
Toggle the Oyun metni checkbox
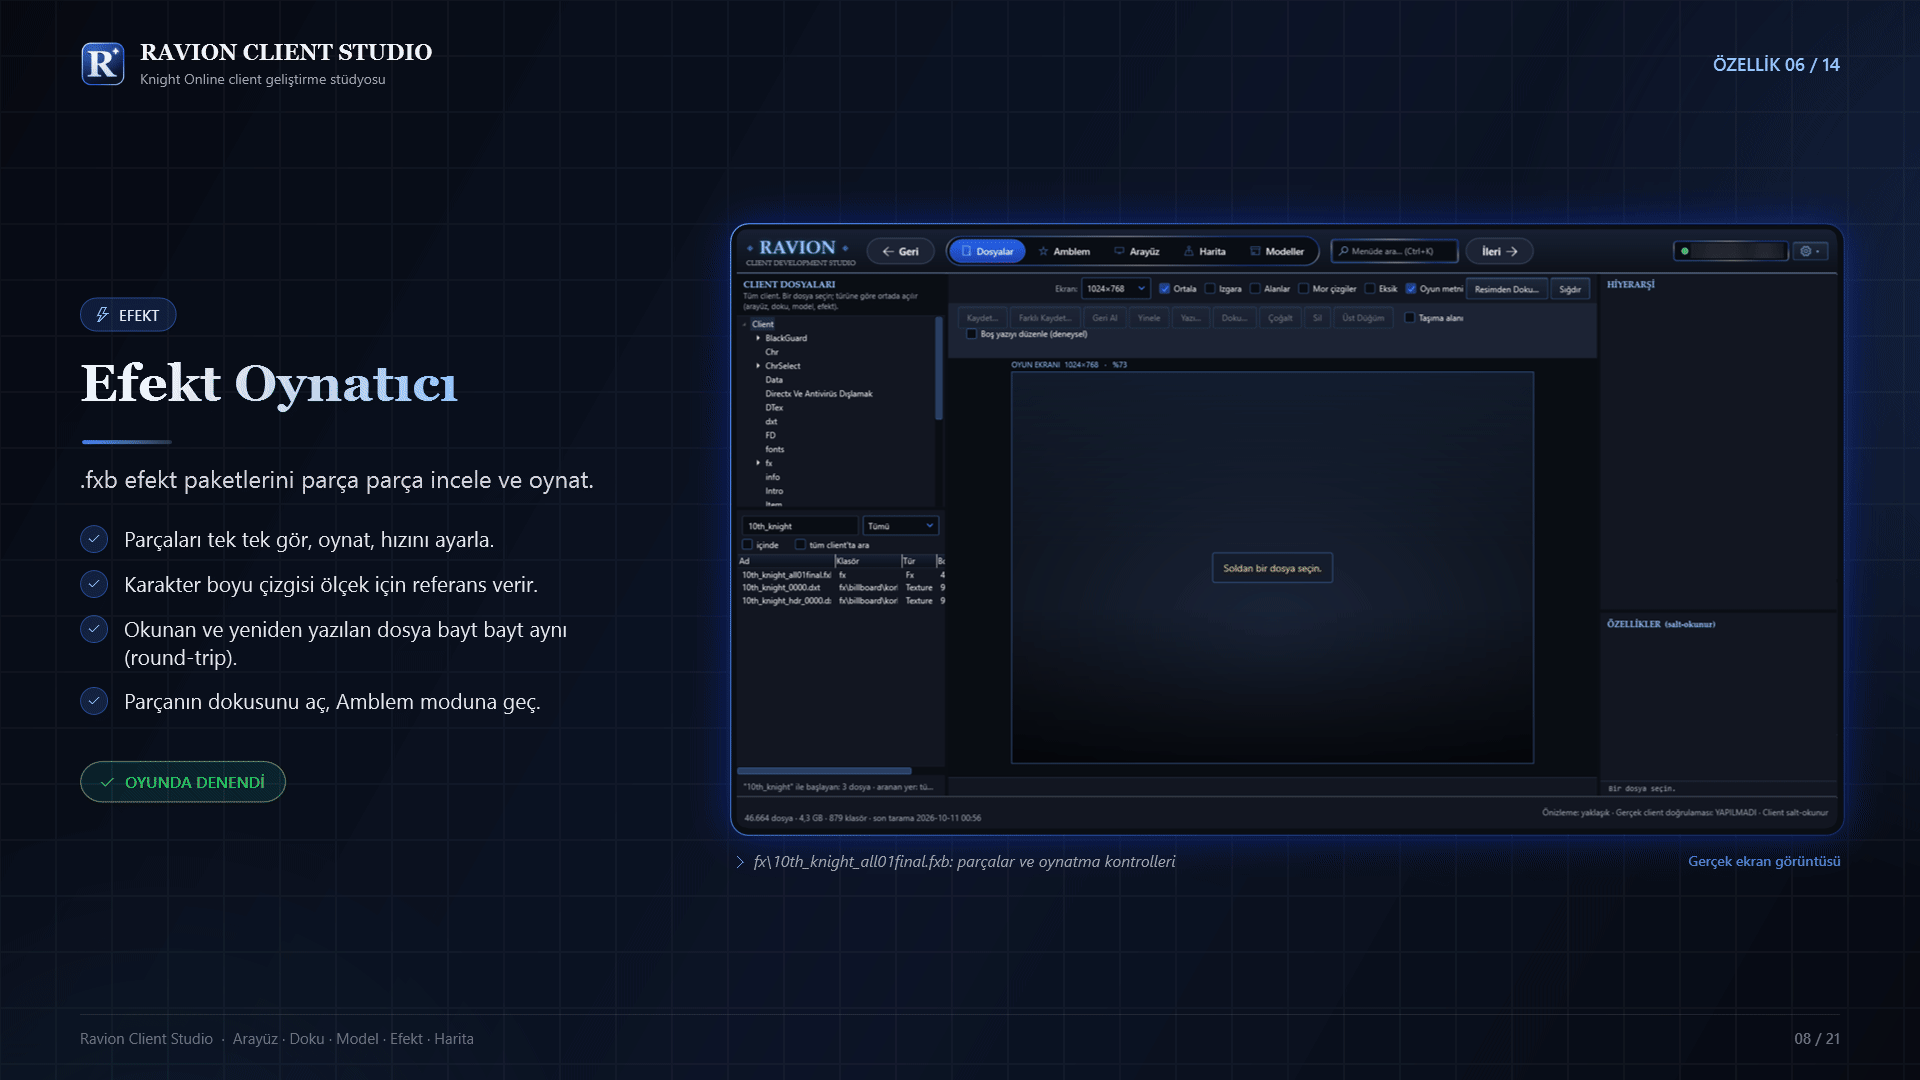pos(1411,289)
